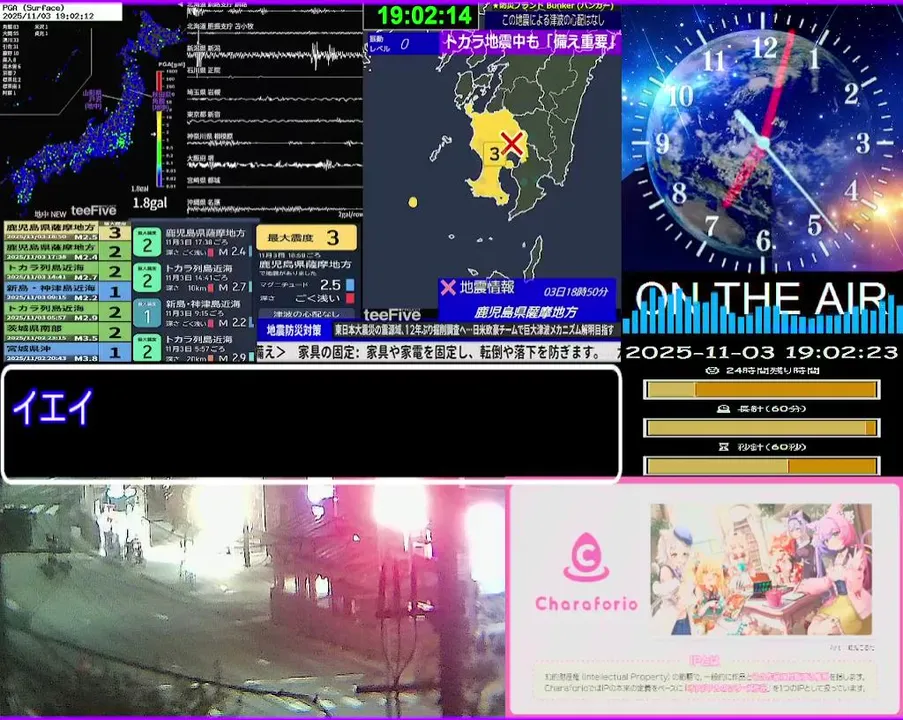The width and height of the screenshot is (903, 720).
Task: Click the 1.8gal reading under the Japan map
Action: tap(150, 203)
